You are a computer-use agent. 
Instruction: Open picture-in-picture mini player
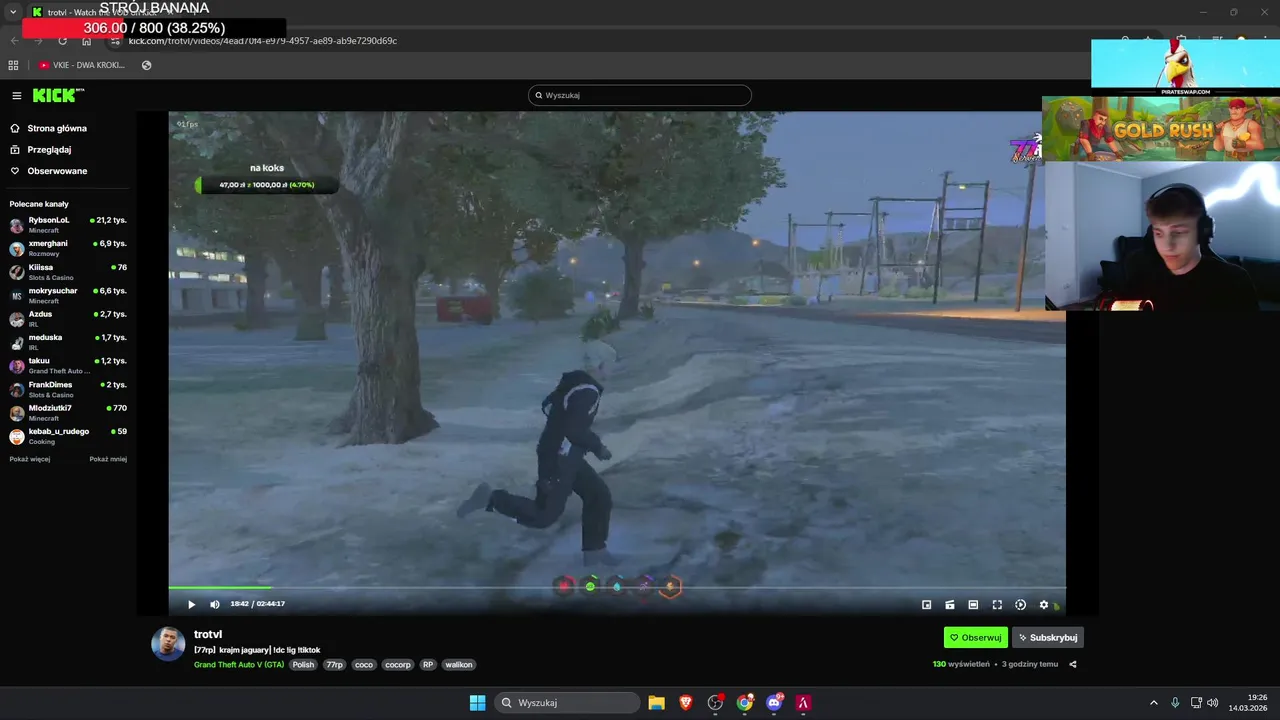[926, 605]
